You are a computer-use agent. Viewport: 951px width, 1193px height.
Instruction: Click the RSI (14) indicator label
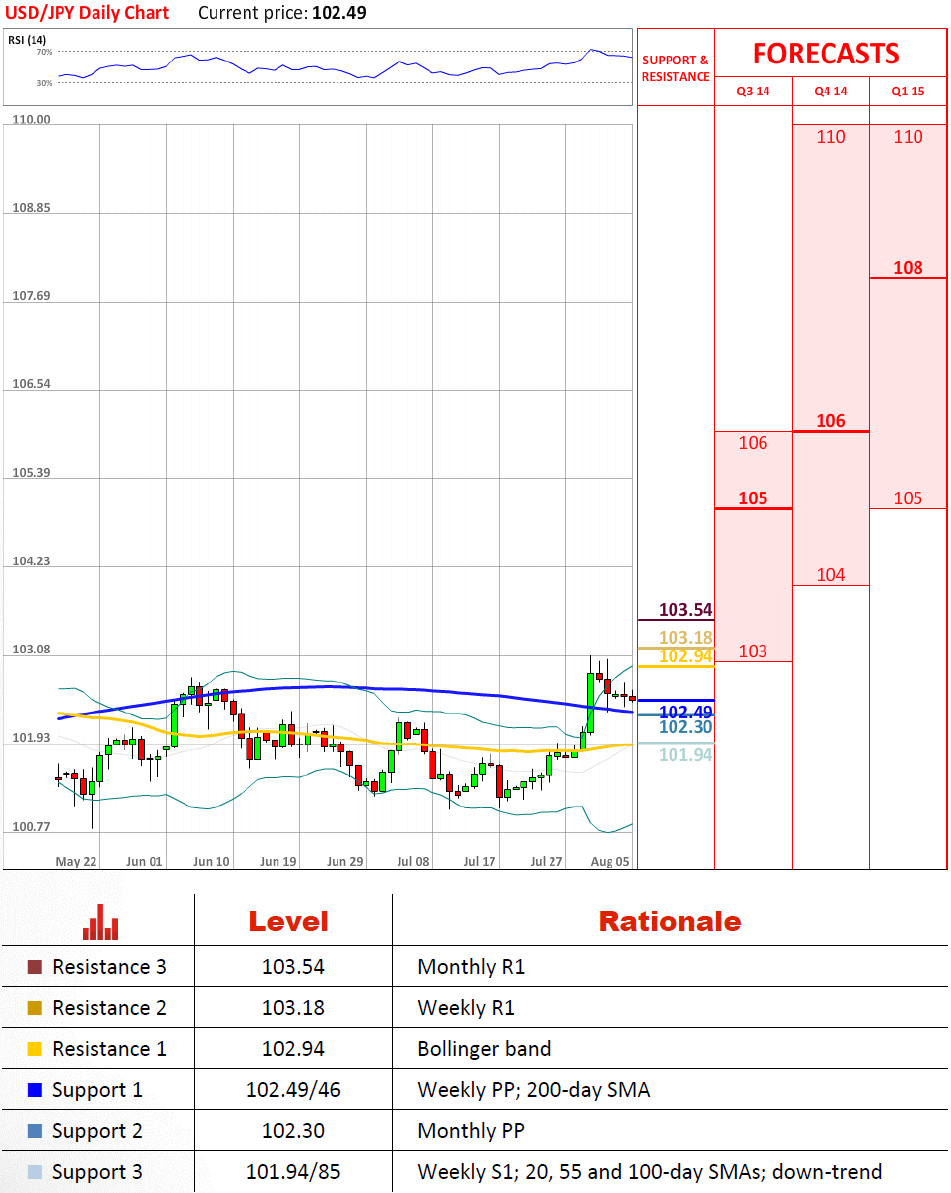coord(27,40)
